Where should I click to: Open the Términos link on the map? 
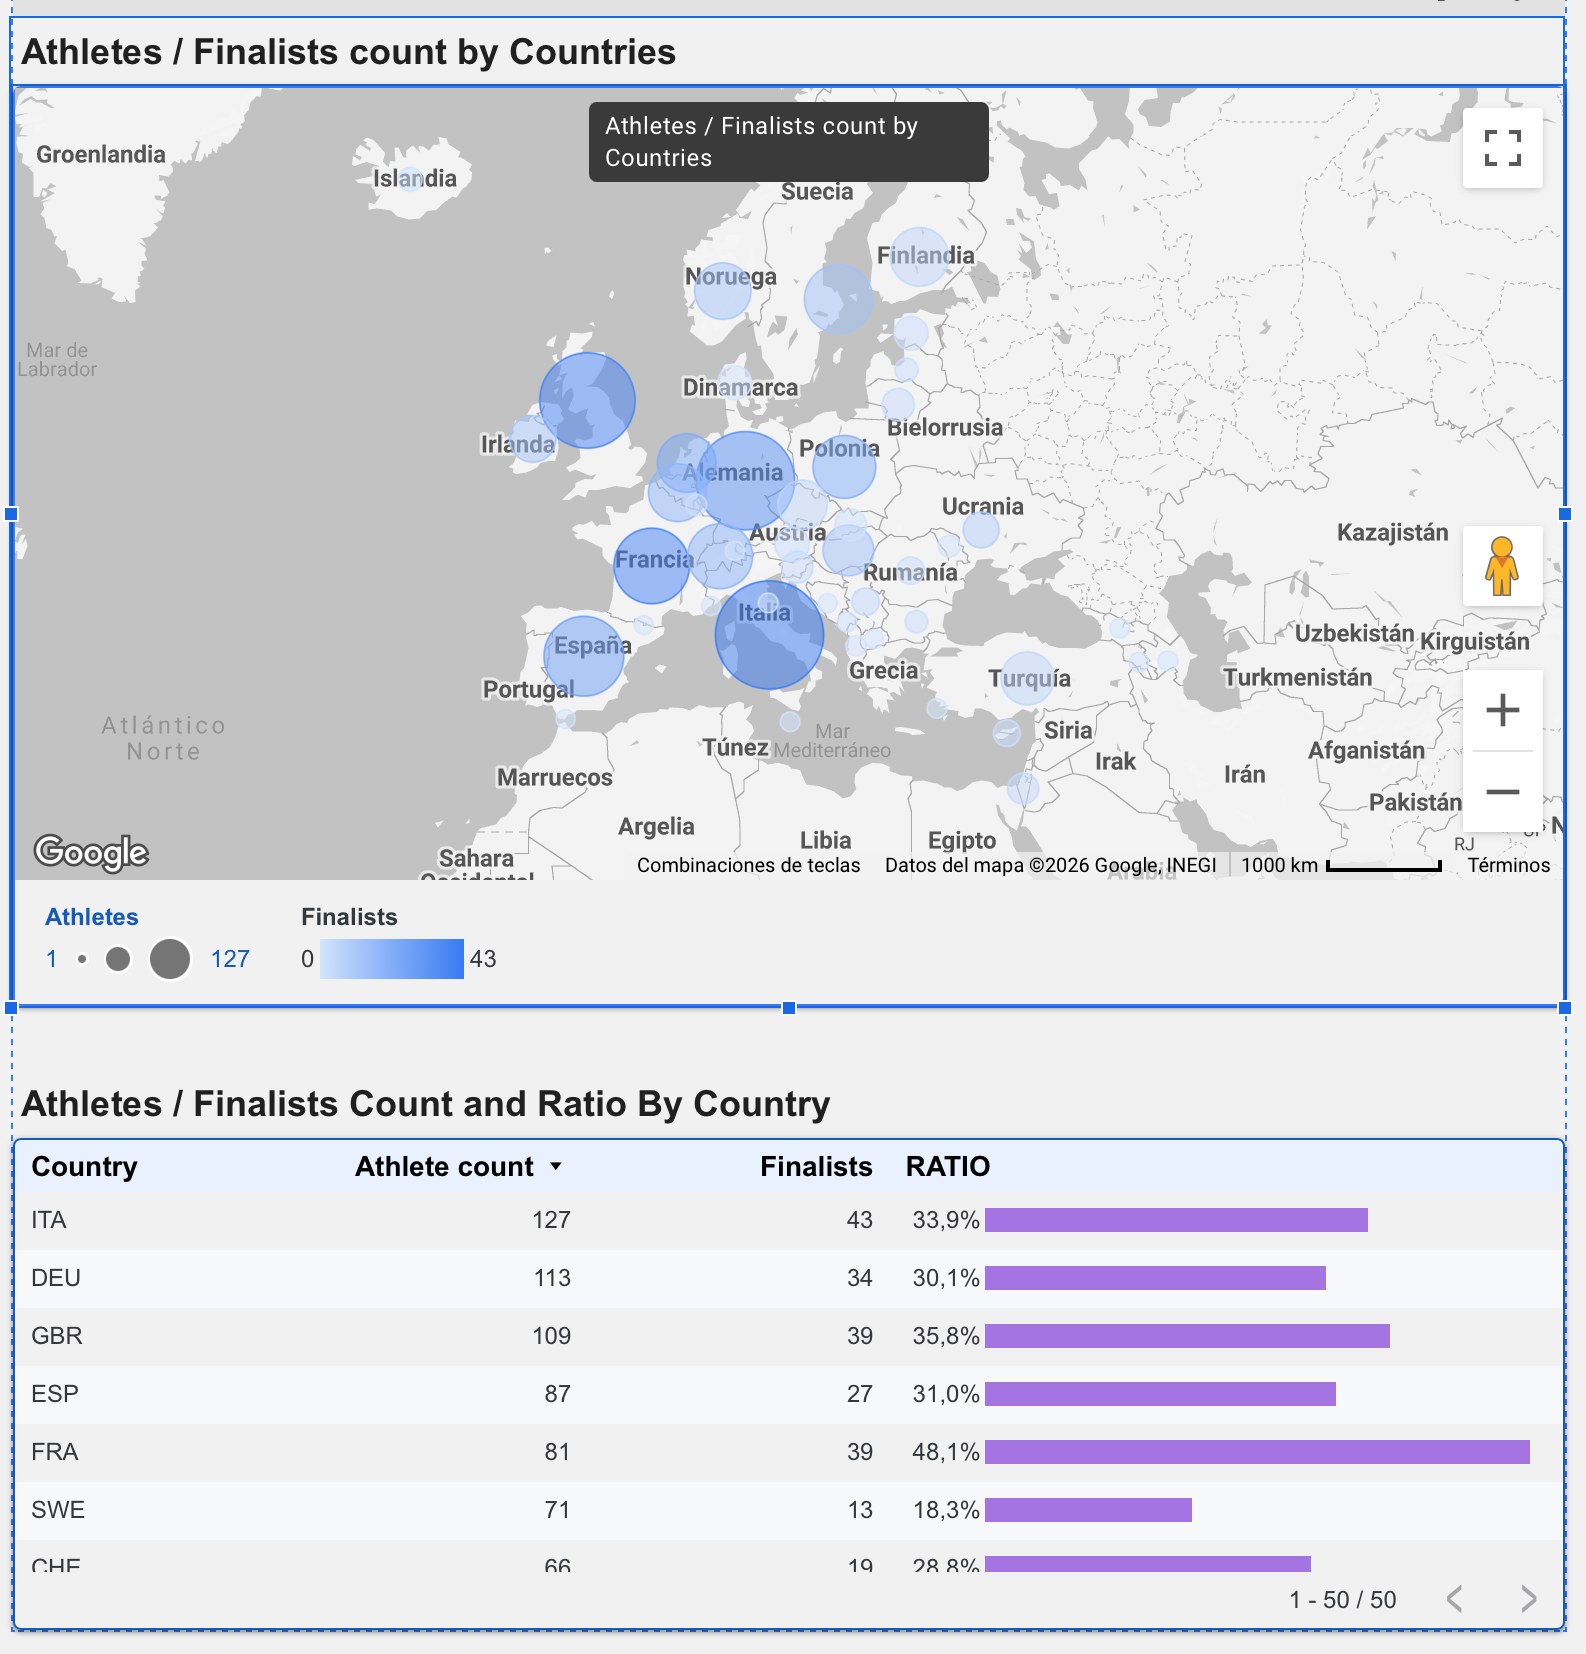pos(1508,865)
